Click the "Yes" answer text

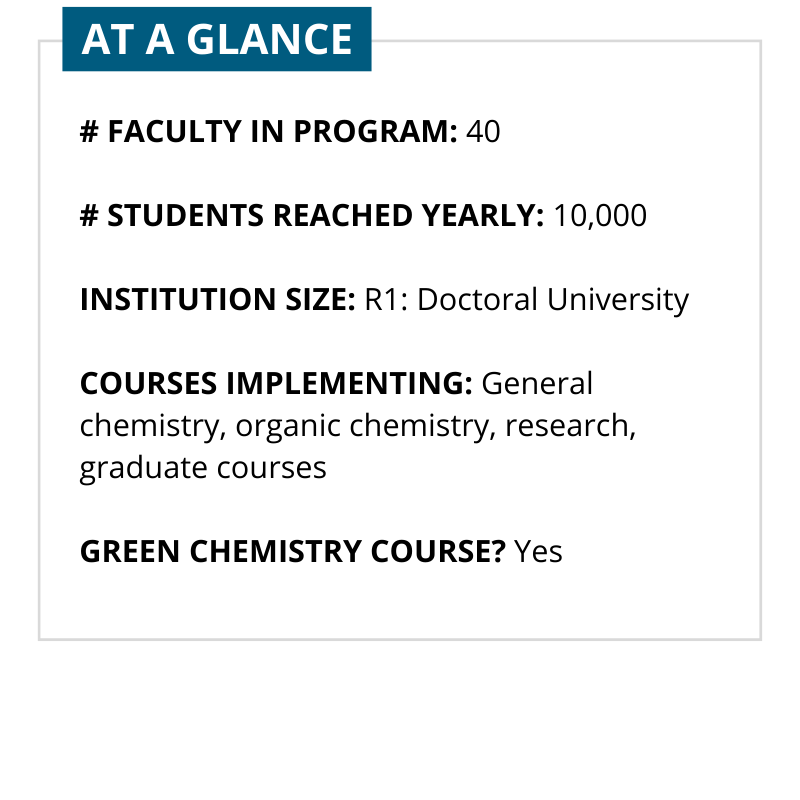[x=538, y=551]
